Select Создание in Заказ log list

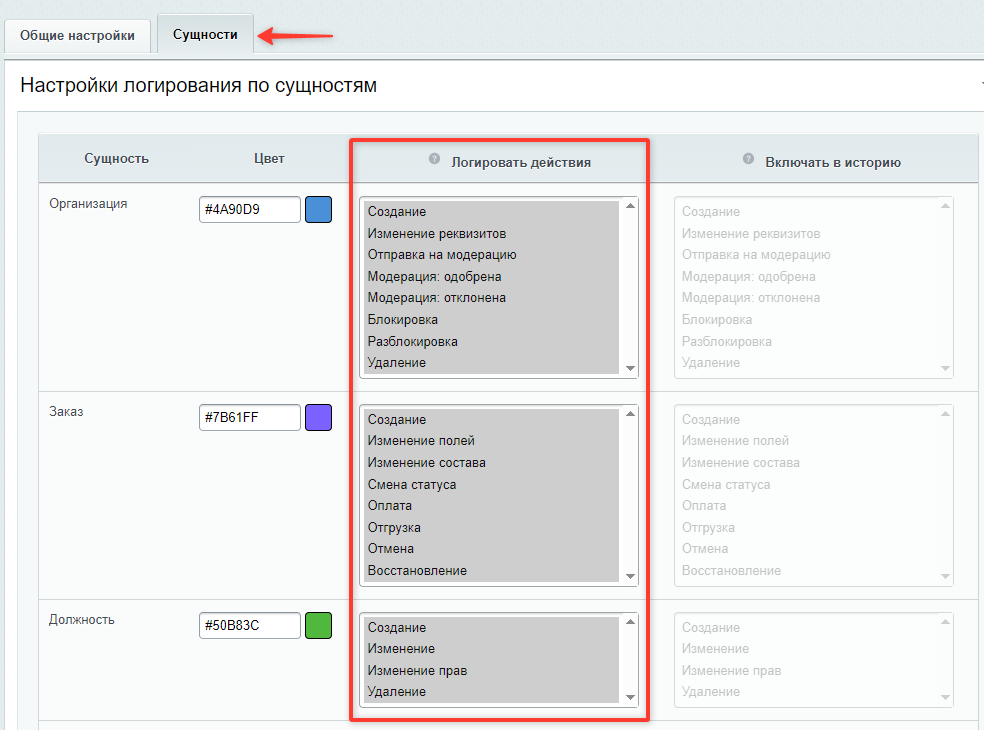[x=491, y=419]
